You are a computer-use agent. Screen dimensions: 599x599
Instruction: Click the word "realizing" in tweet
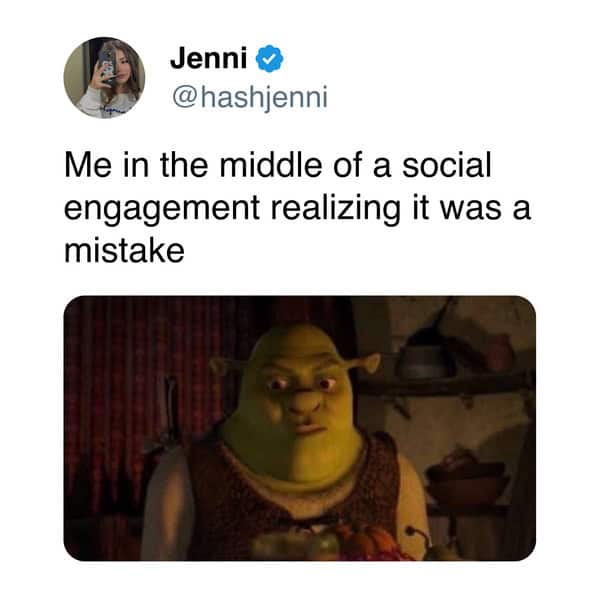336,209
